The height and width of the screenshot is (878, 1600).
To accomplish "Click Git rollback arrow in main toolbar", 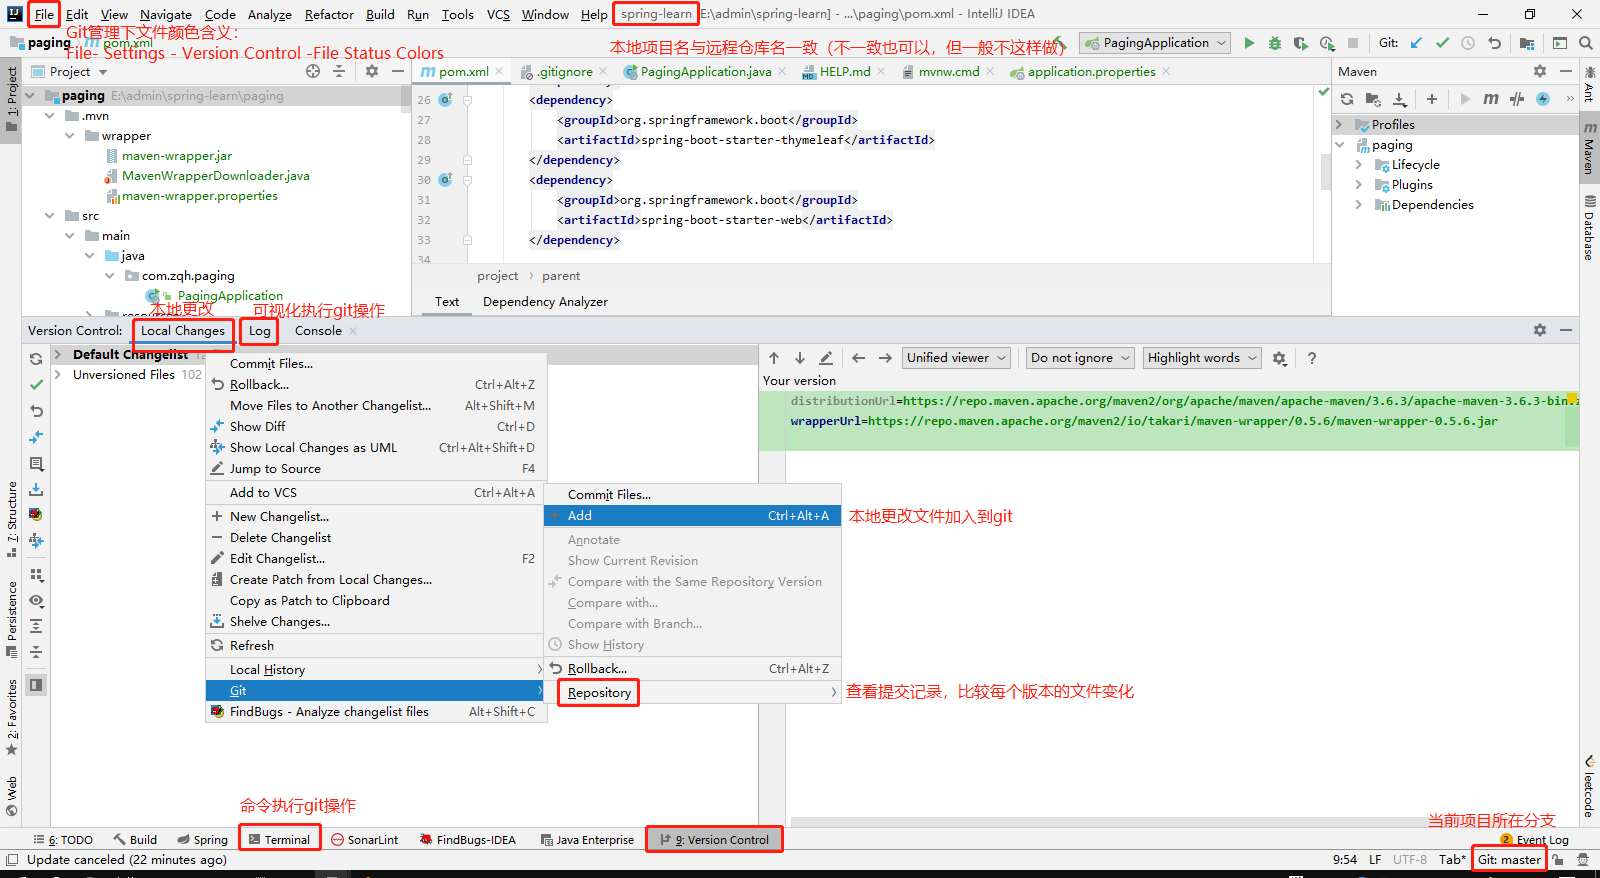I will coord(1494,43).
